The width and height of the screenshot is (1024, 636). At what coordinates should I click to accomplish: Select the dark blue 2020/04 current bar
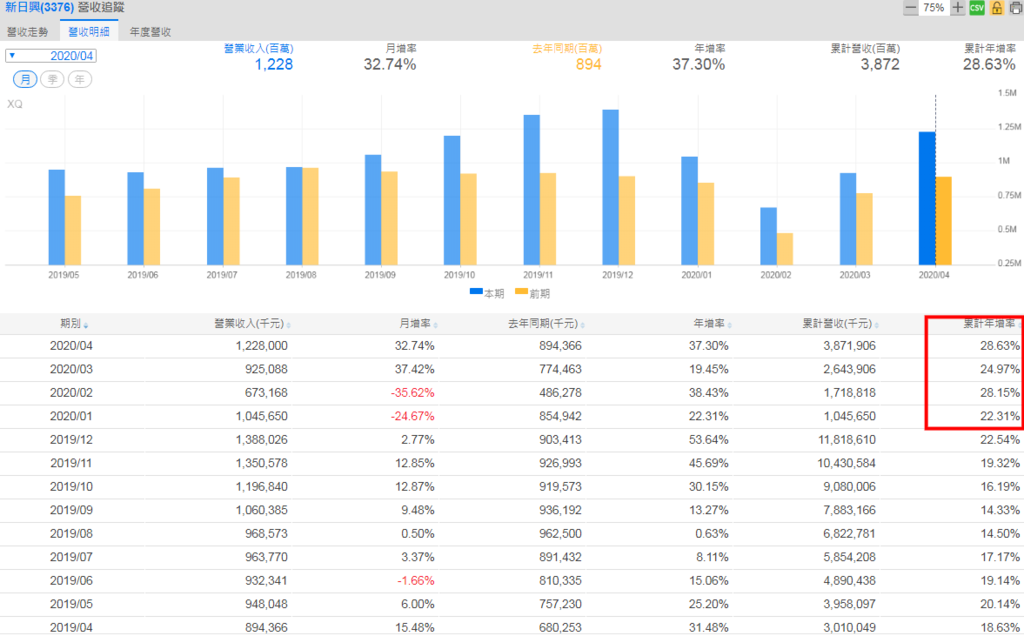927,199
